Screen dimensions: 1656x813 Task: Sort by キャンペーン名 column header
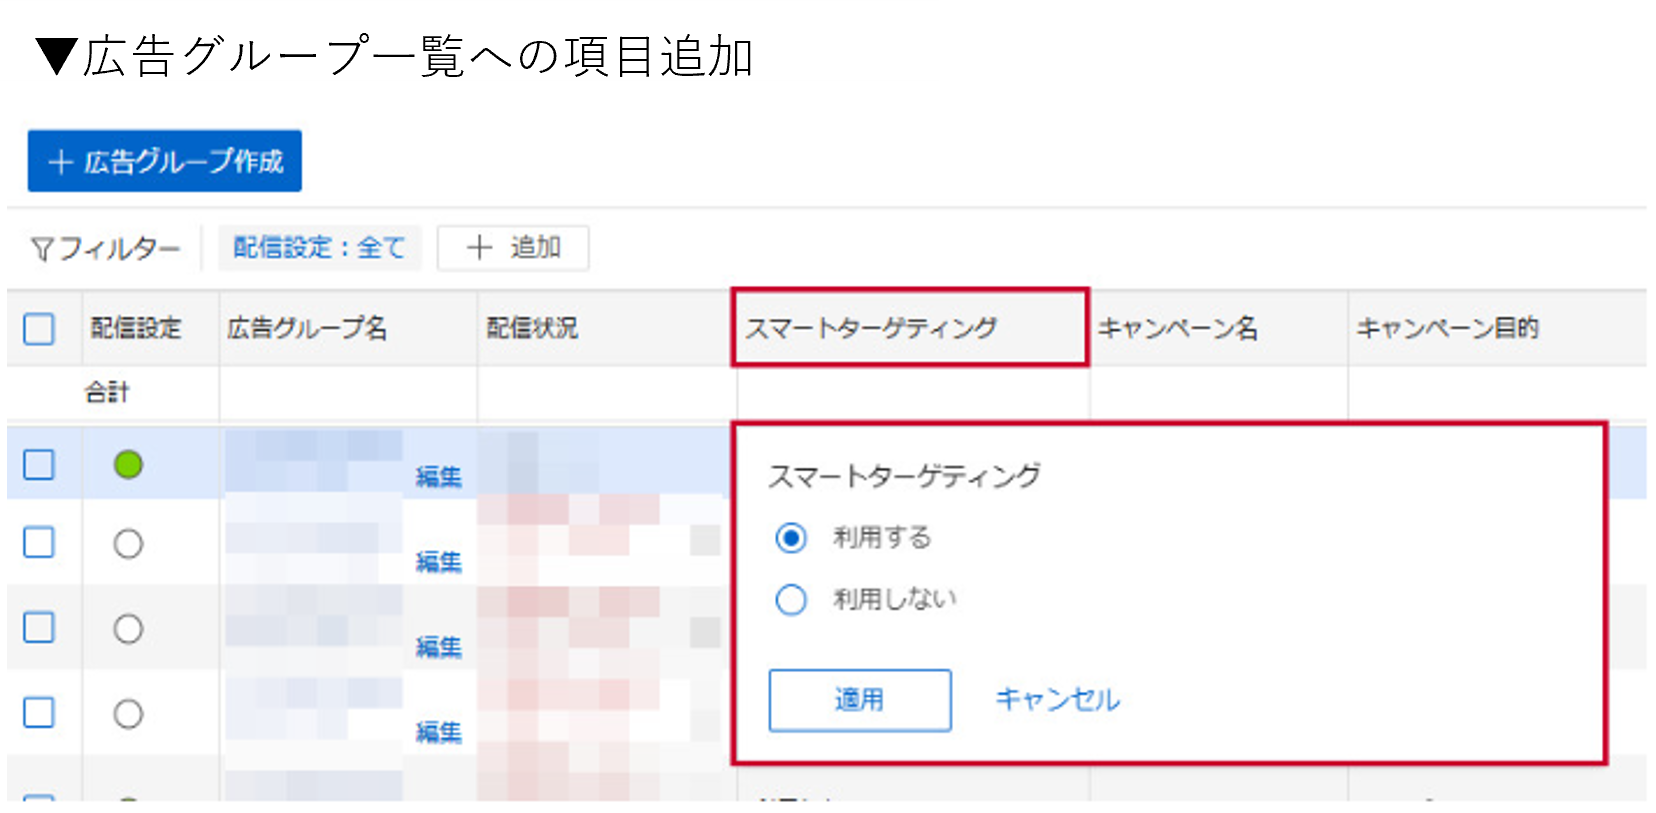(1177, 328)
